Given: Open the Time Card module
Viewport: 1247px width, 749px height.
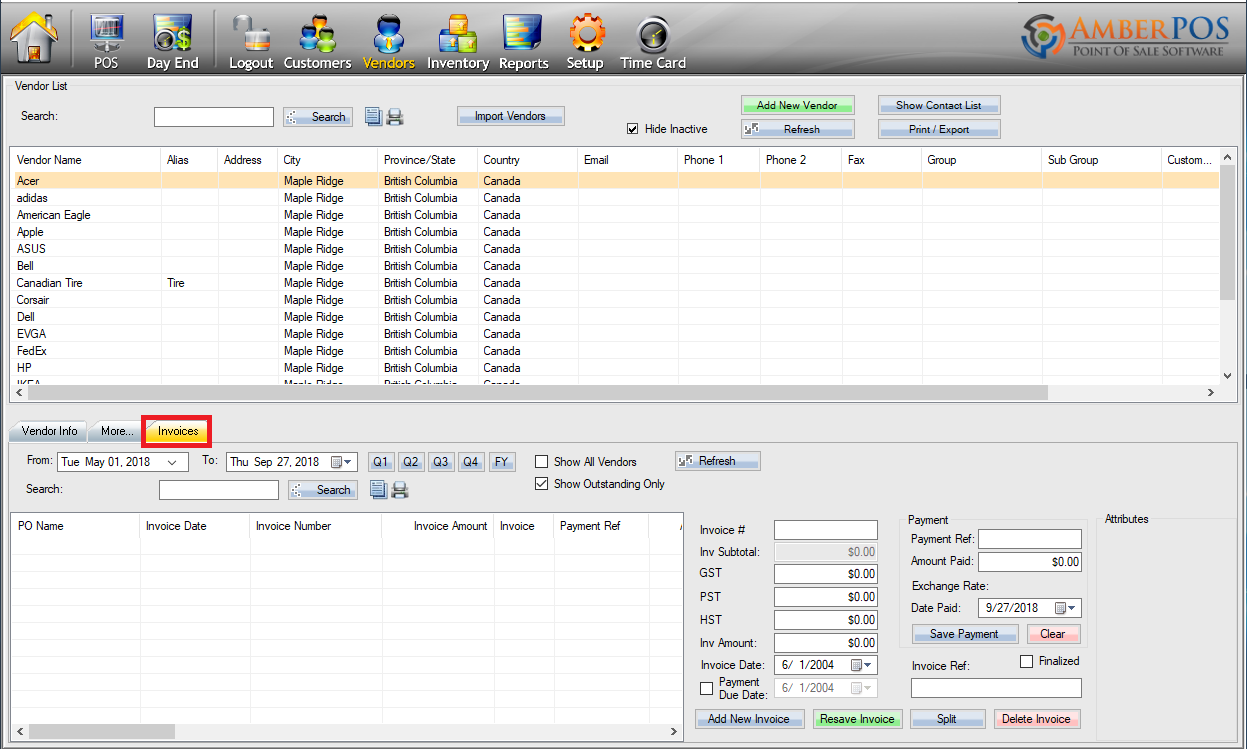Looking at the screenshot, I should tap(653, 42).
